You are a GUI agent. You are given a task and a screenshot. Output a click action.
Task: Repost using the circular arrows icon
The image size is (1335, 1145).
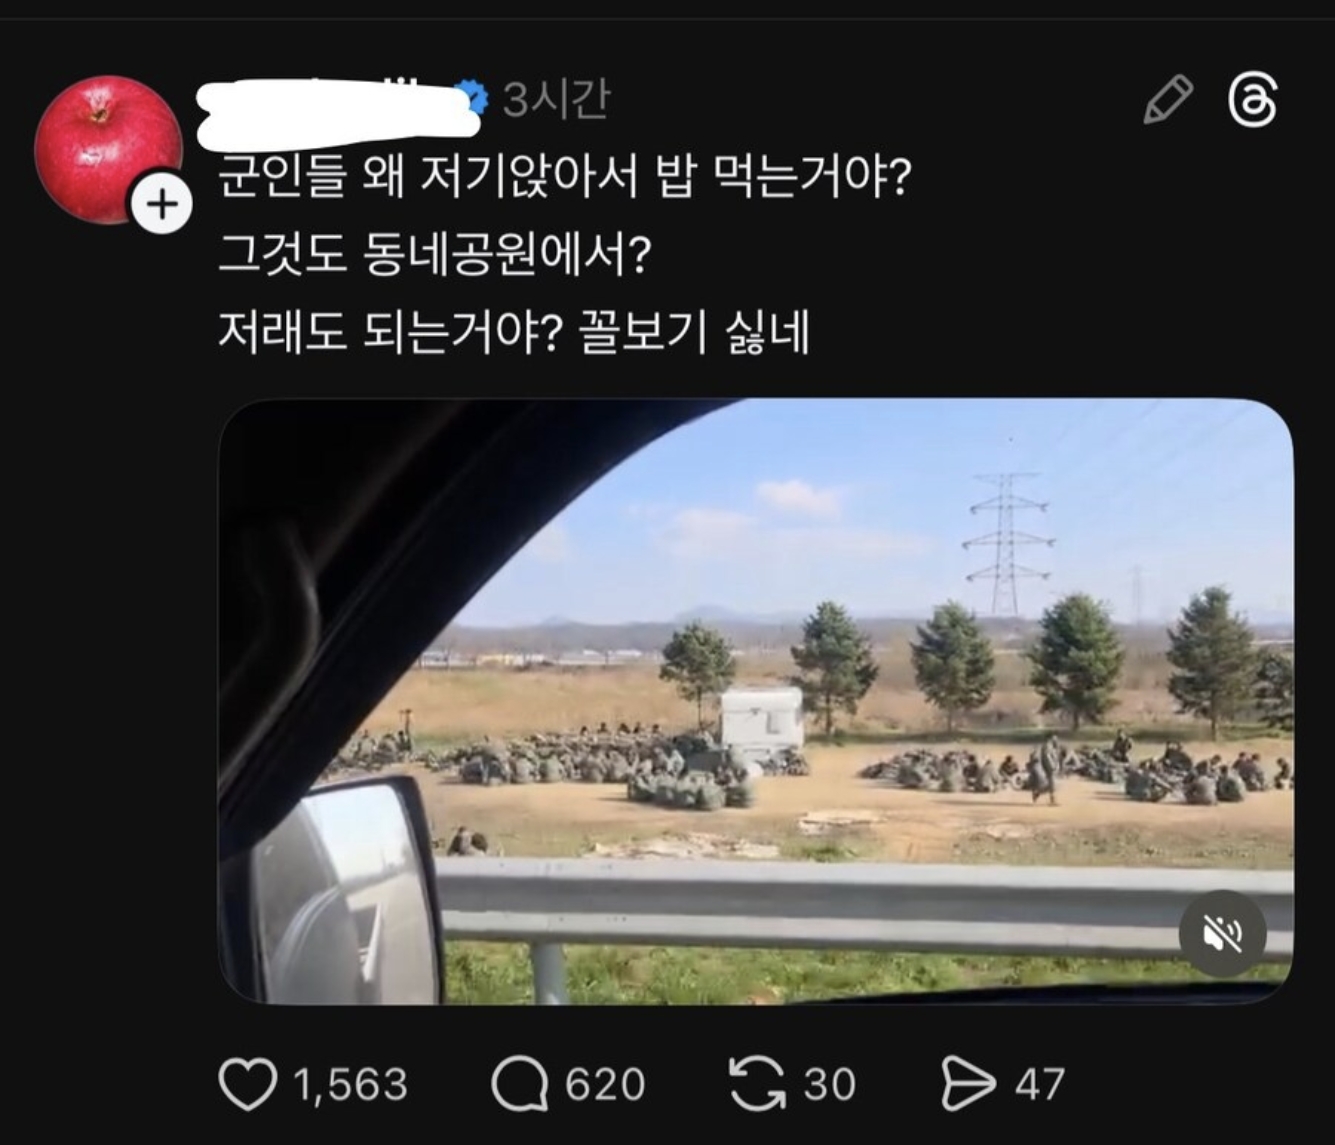(x=759, y=1085)
